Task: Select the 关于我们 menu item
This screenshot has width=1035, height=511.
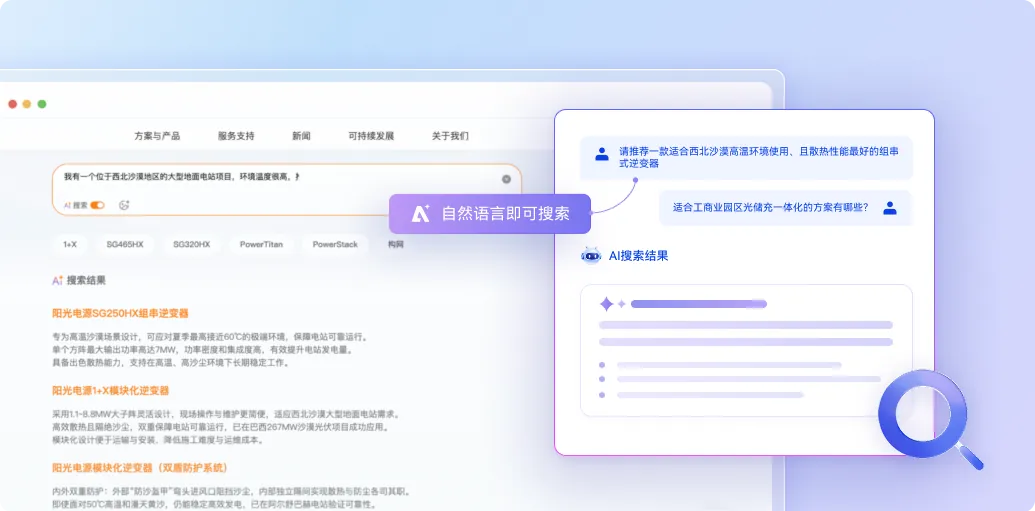Action: (x=450, y=136)
